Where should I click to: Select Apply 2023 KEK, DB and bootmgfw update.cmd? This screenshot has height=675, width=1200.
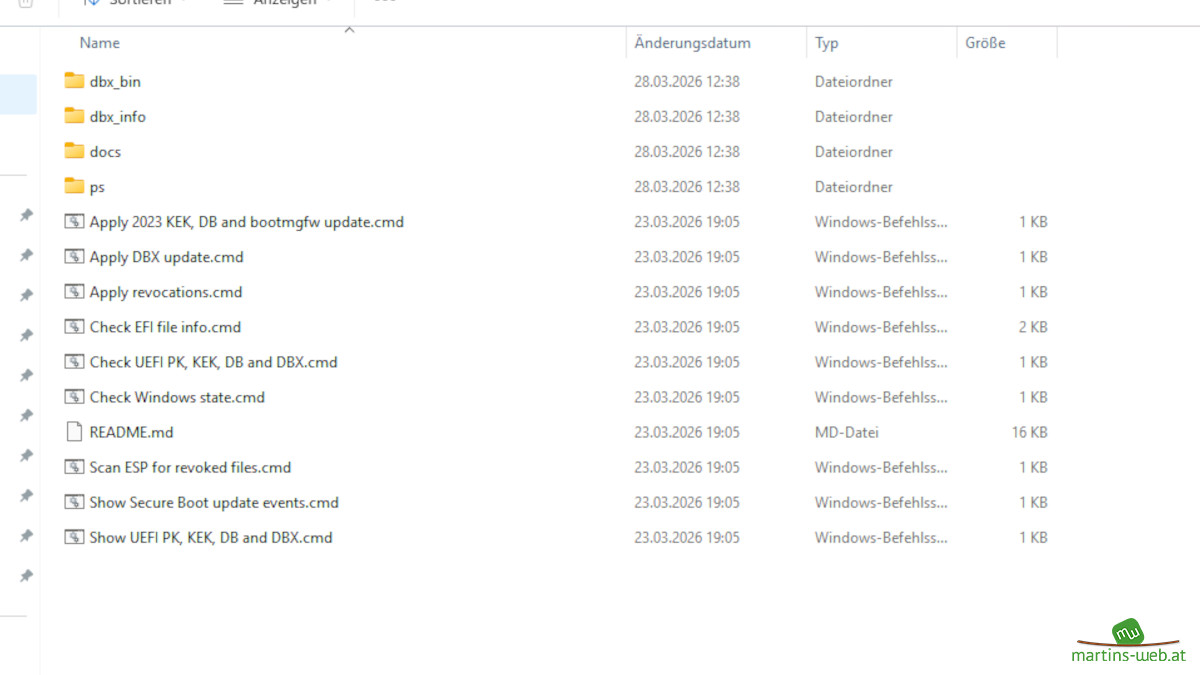click(246, 222)
